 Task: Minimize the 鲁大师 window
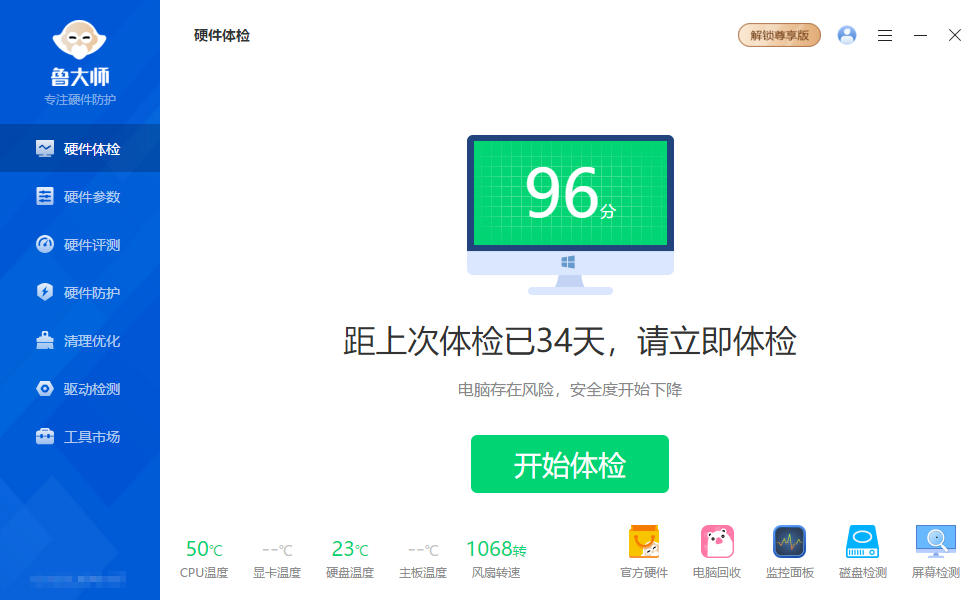point(920,36)
